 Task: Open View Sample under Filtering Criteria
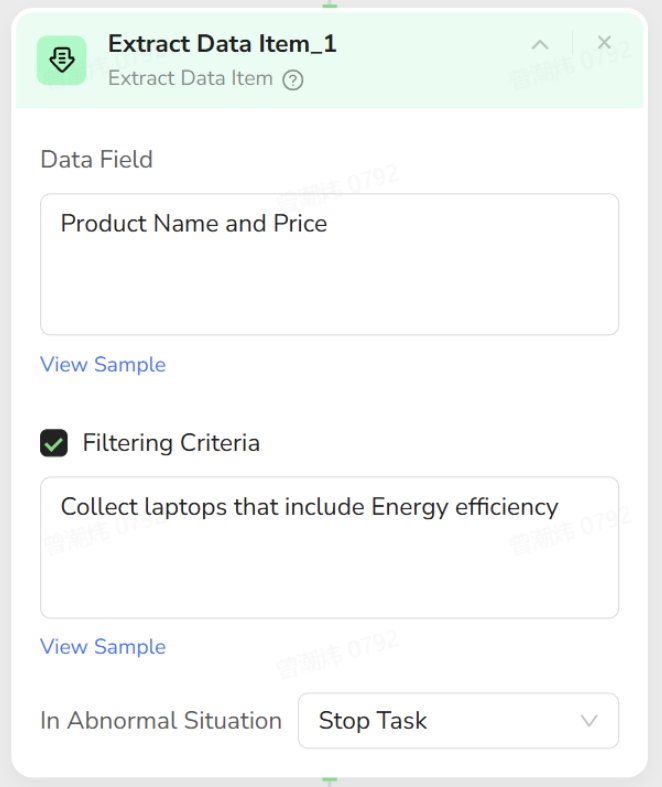point(103,647)
